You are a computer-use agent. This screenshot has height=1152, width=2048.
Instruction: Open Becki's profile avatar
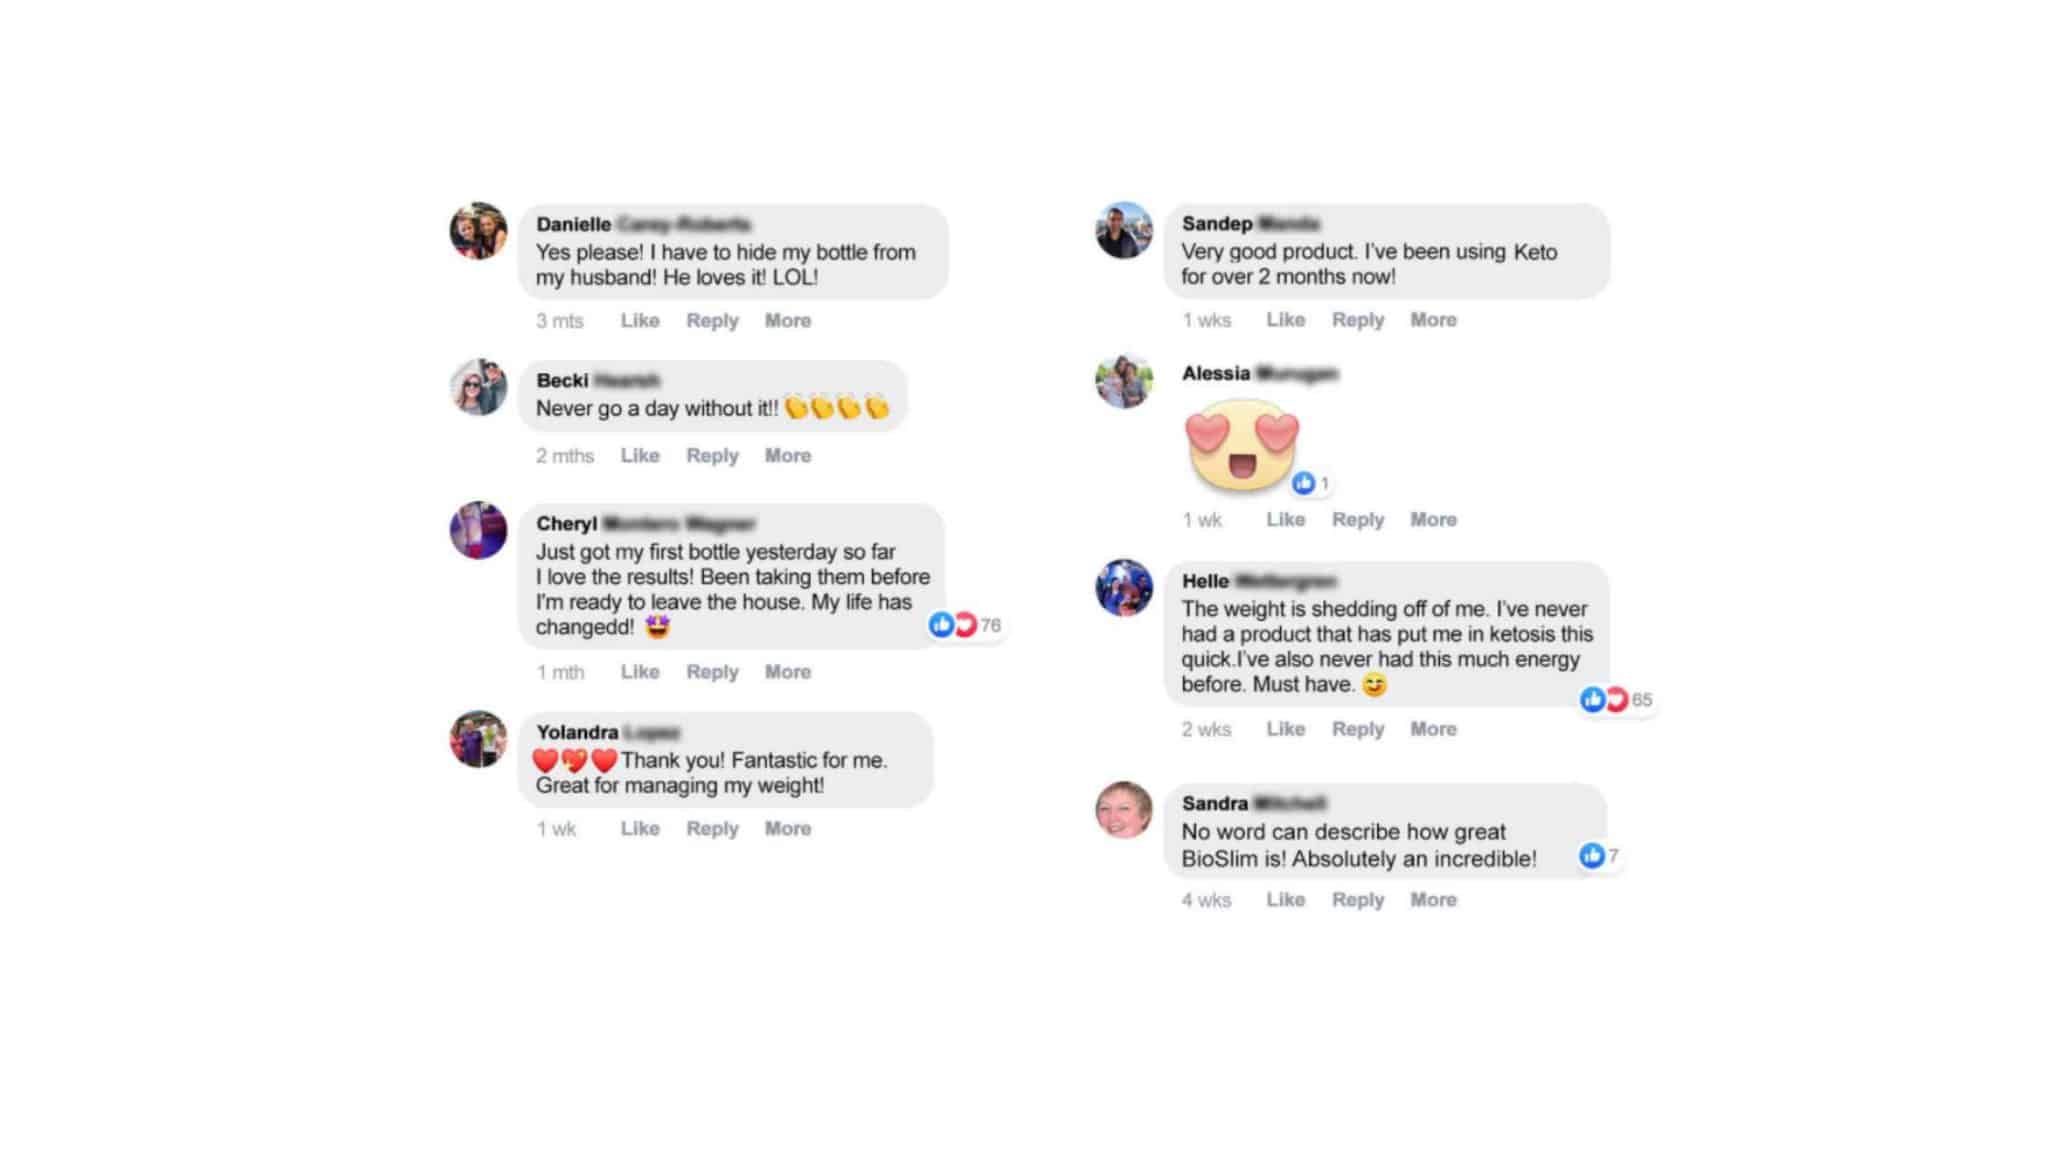(x=478, y=387)
